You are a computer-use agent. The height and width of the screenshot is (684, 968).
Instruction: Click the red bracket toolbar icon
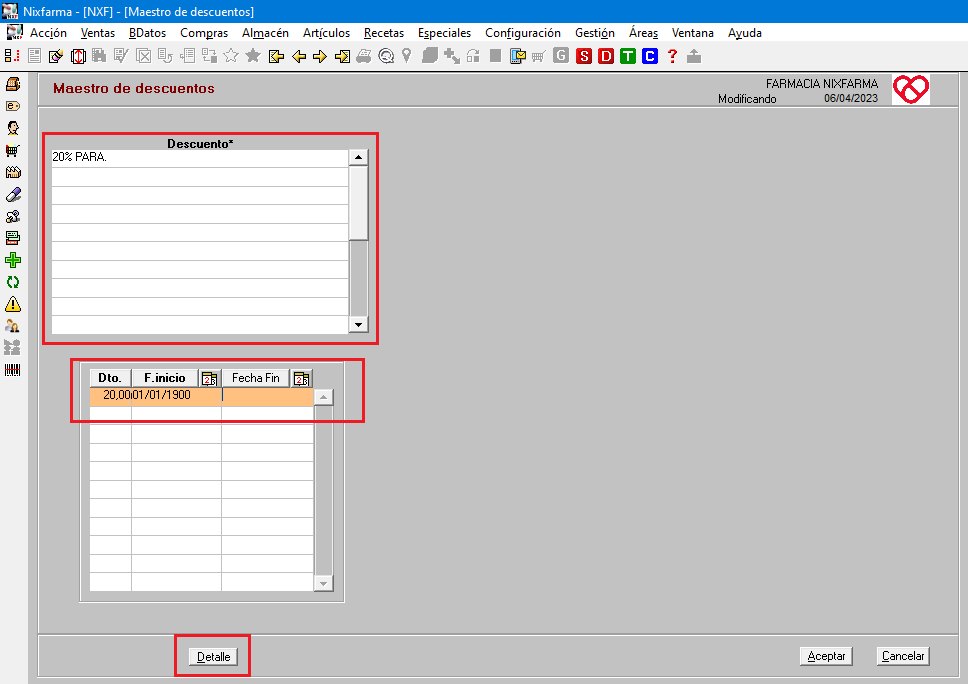click(78, 56)
